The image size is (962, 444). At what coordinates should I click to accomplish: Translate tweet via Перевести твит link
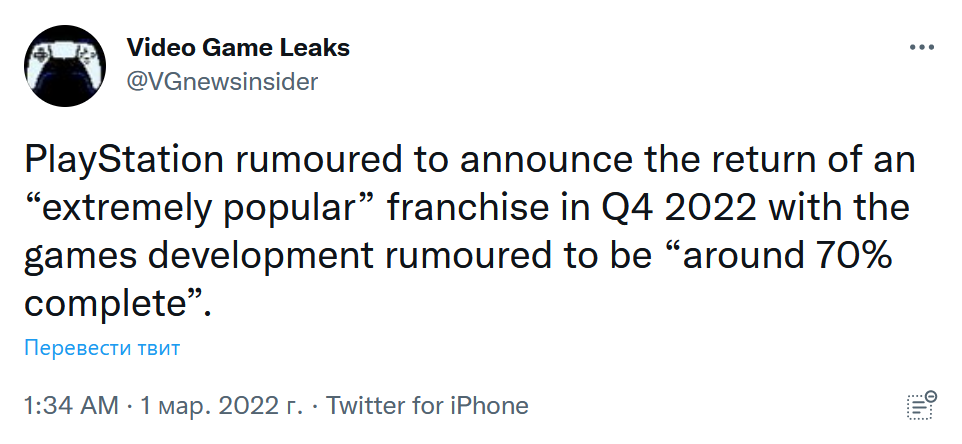point(102,348)
